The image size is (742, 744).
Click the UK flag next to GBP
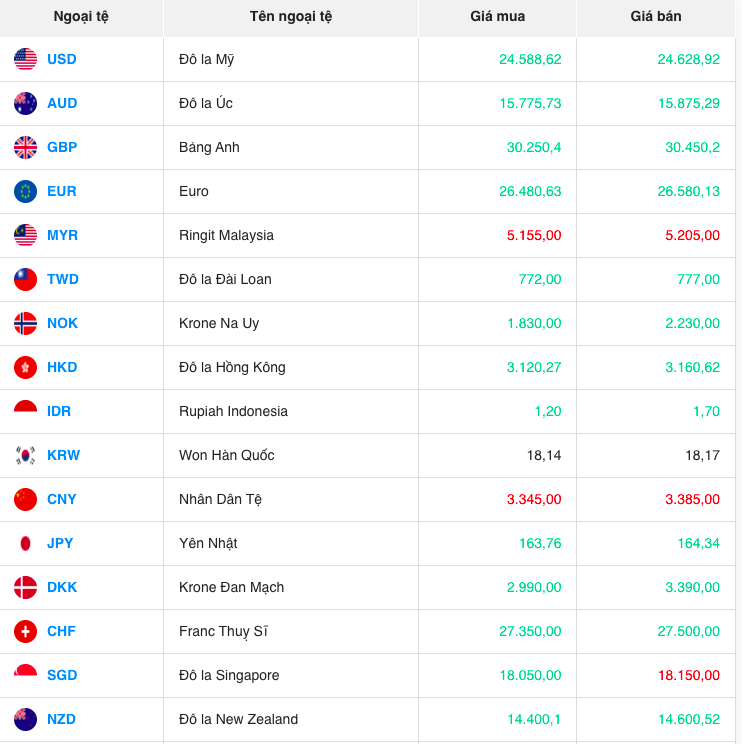[26, 147]
